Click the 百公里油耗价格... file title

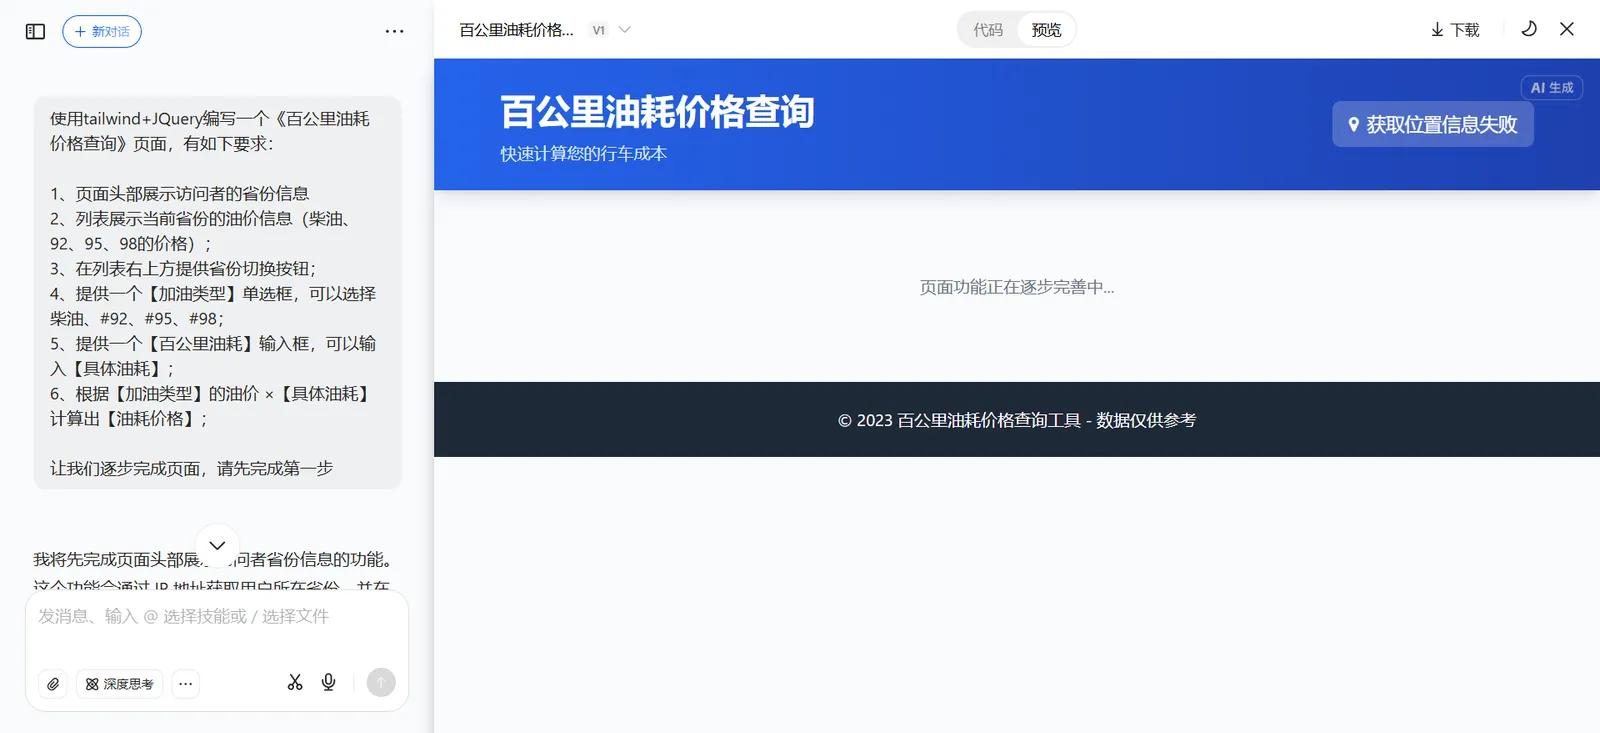[517, 30]
